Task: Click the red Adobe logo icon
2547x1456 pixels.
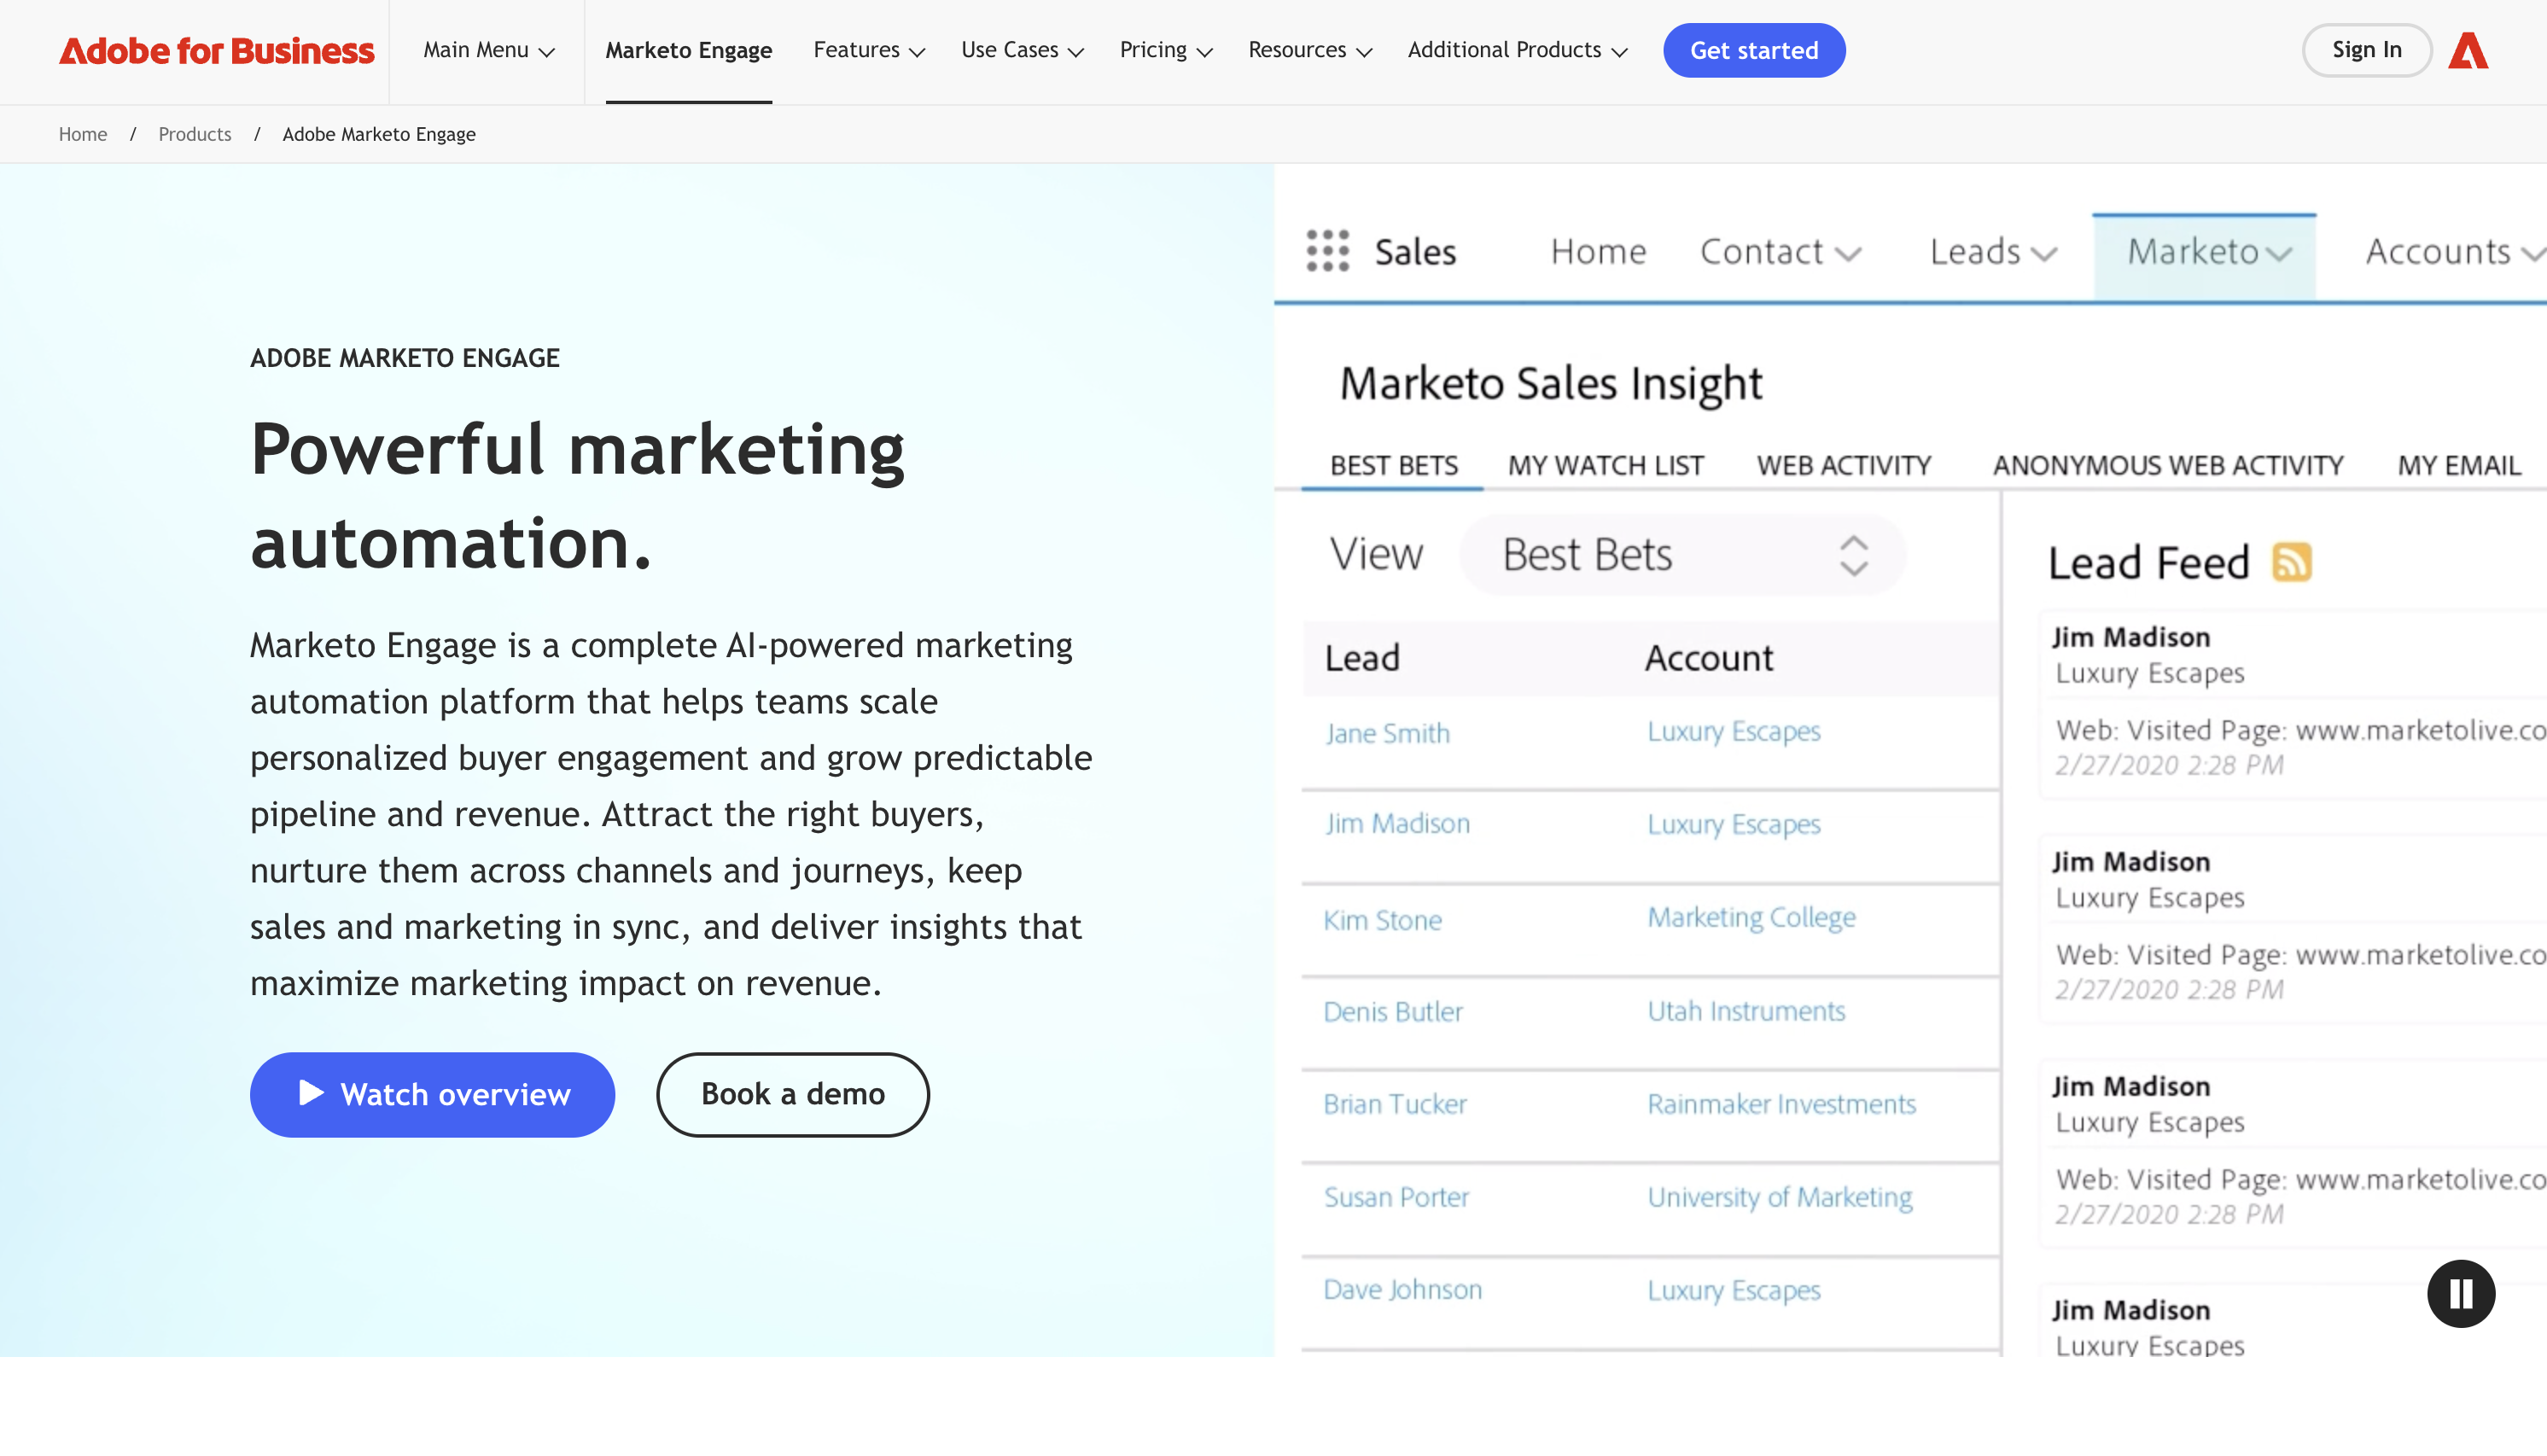Action: (2467, 50)
